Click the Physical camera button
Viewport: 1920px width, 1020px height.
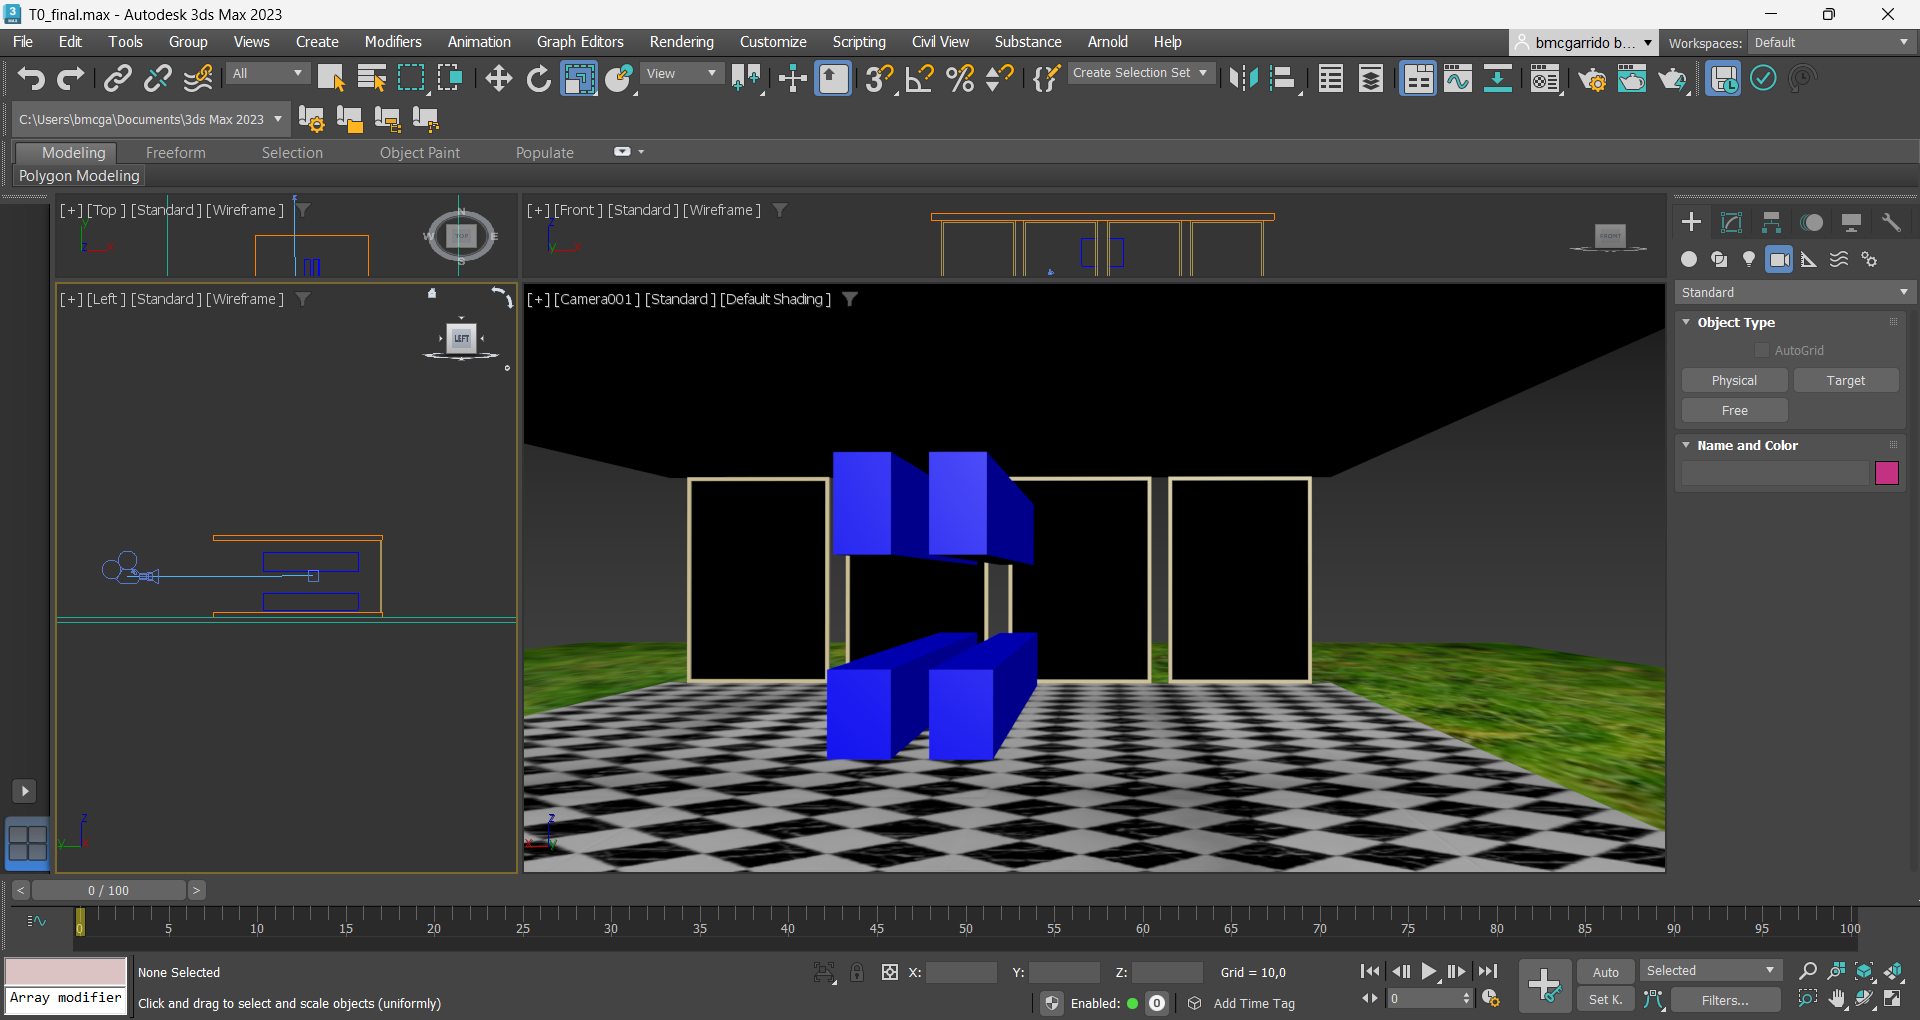pos(1734,380)
